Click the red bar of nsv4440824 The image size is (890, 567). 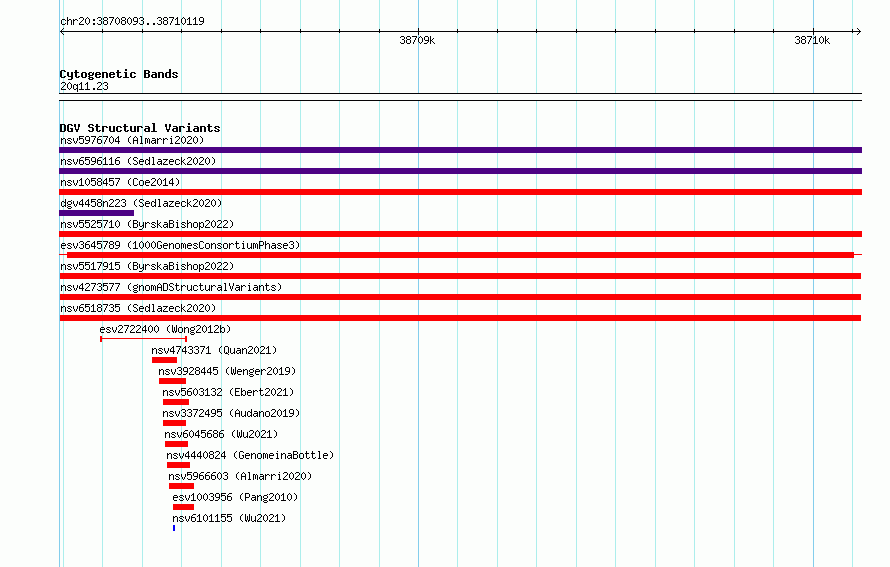click(178, 465)
